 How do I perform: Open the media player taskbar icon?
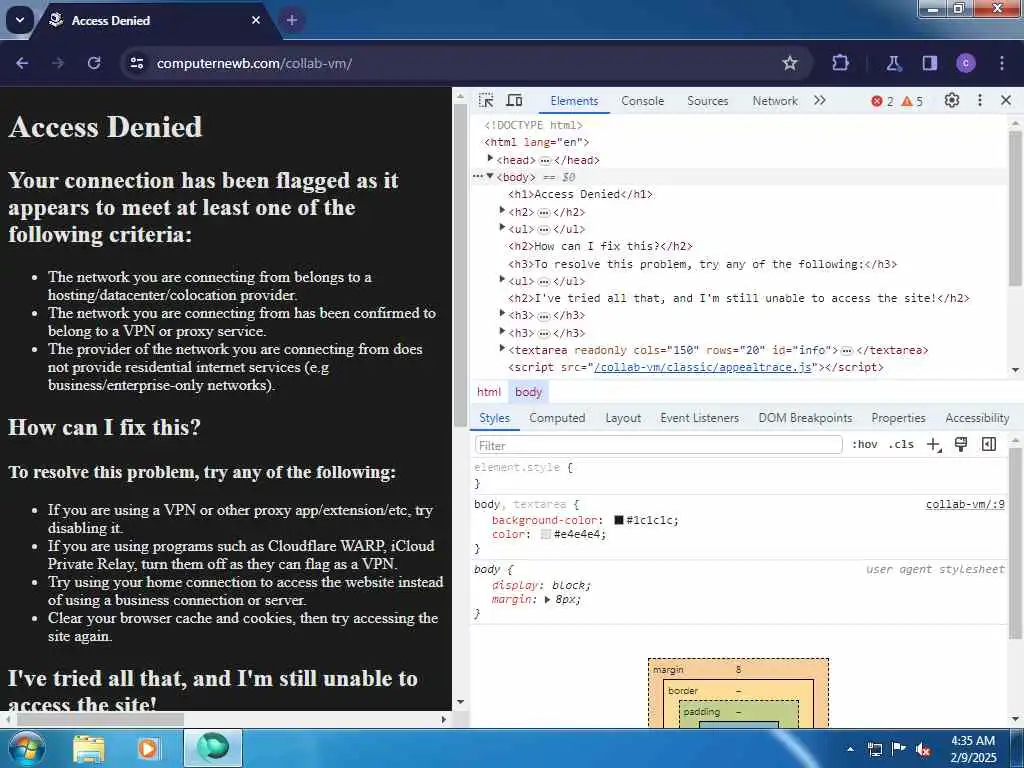[x=148, y=748]
